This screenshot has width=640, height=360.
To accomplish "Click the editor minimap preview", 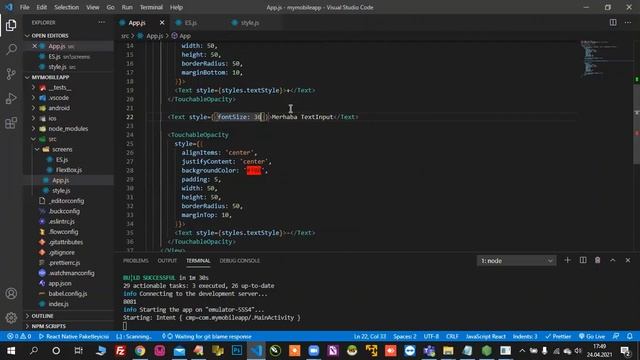I will pos(606,58).
